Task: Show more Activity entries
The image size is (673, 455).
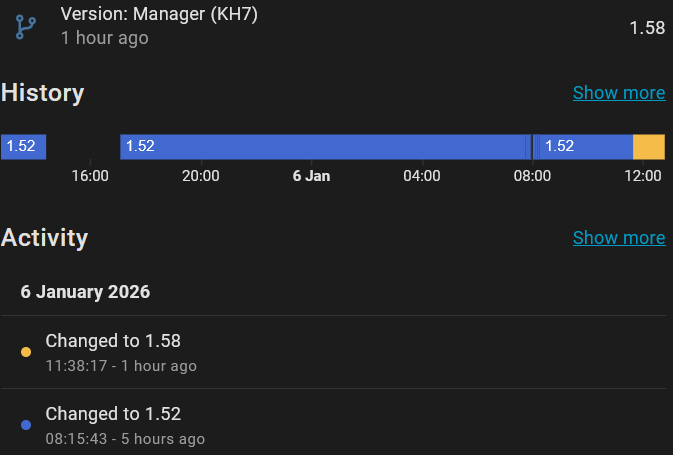Action: [618, 238]
